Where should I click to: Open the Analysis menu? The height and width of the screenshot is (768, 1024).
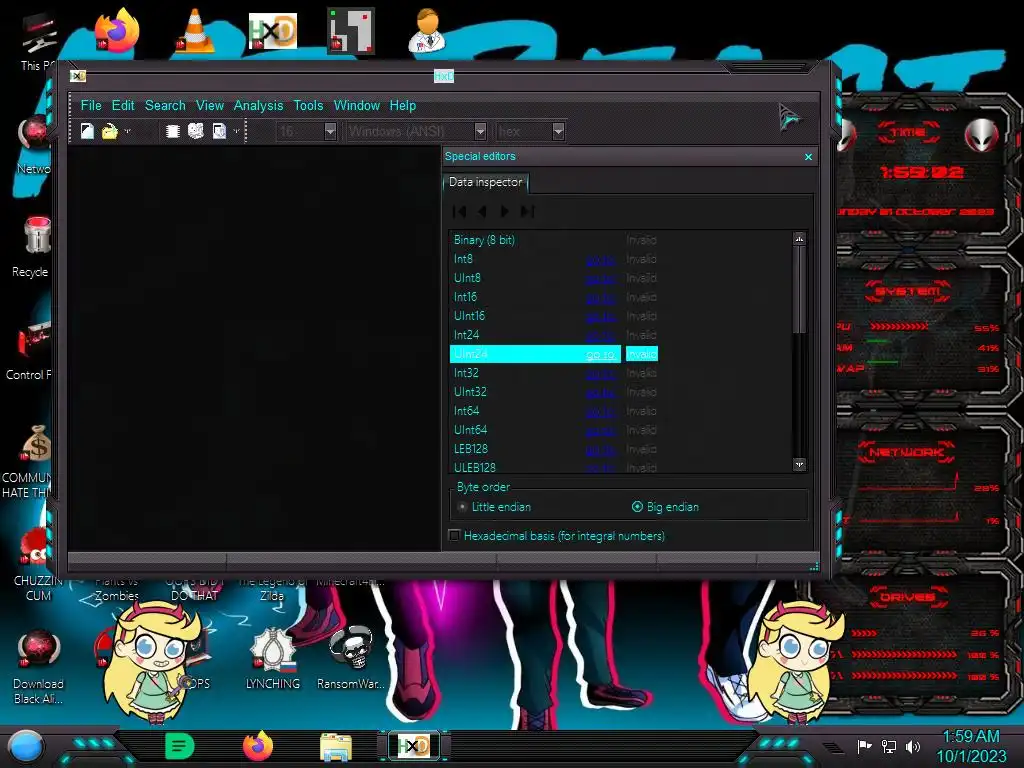(x=258, y=106)
